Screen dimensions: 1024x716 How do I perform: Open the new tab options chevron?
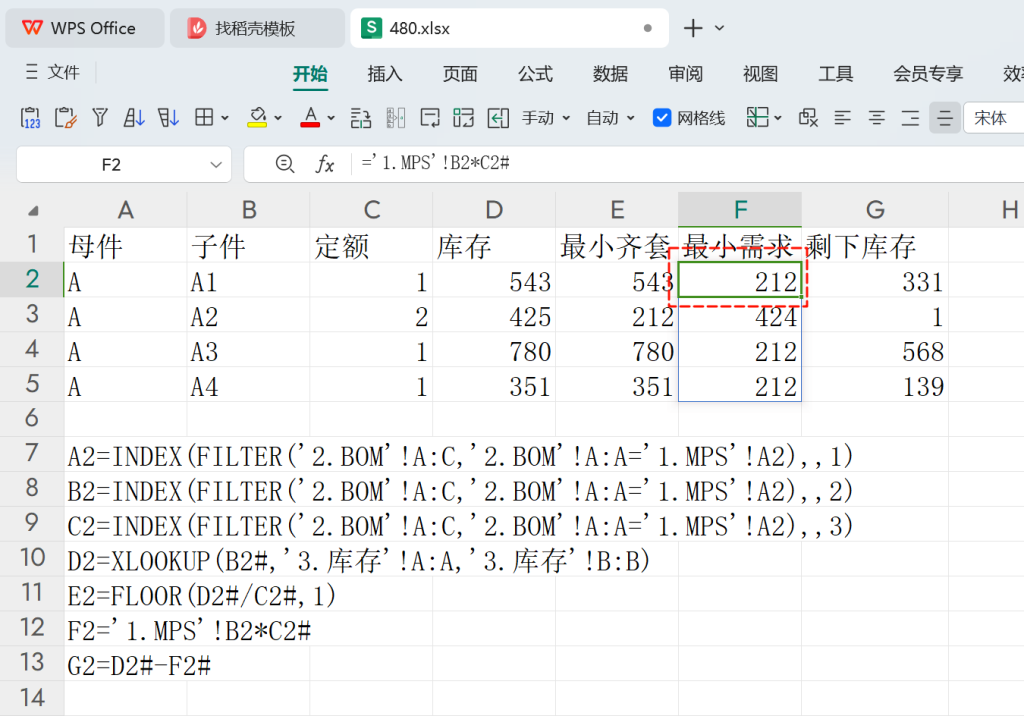pyautogui.click(x=719, y=28)
